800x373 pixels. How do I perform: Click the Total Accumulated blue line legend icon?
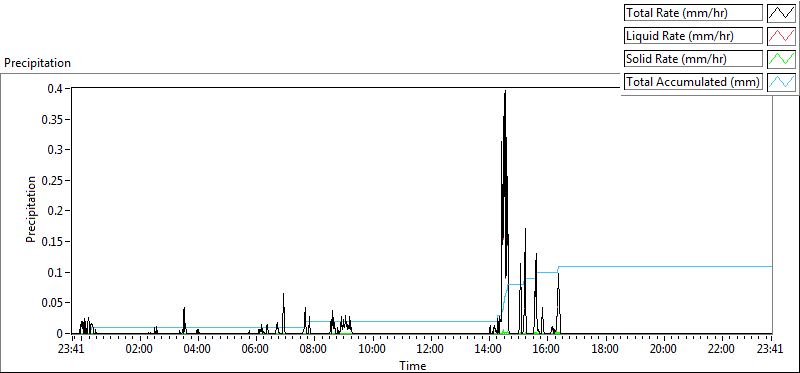781,82
